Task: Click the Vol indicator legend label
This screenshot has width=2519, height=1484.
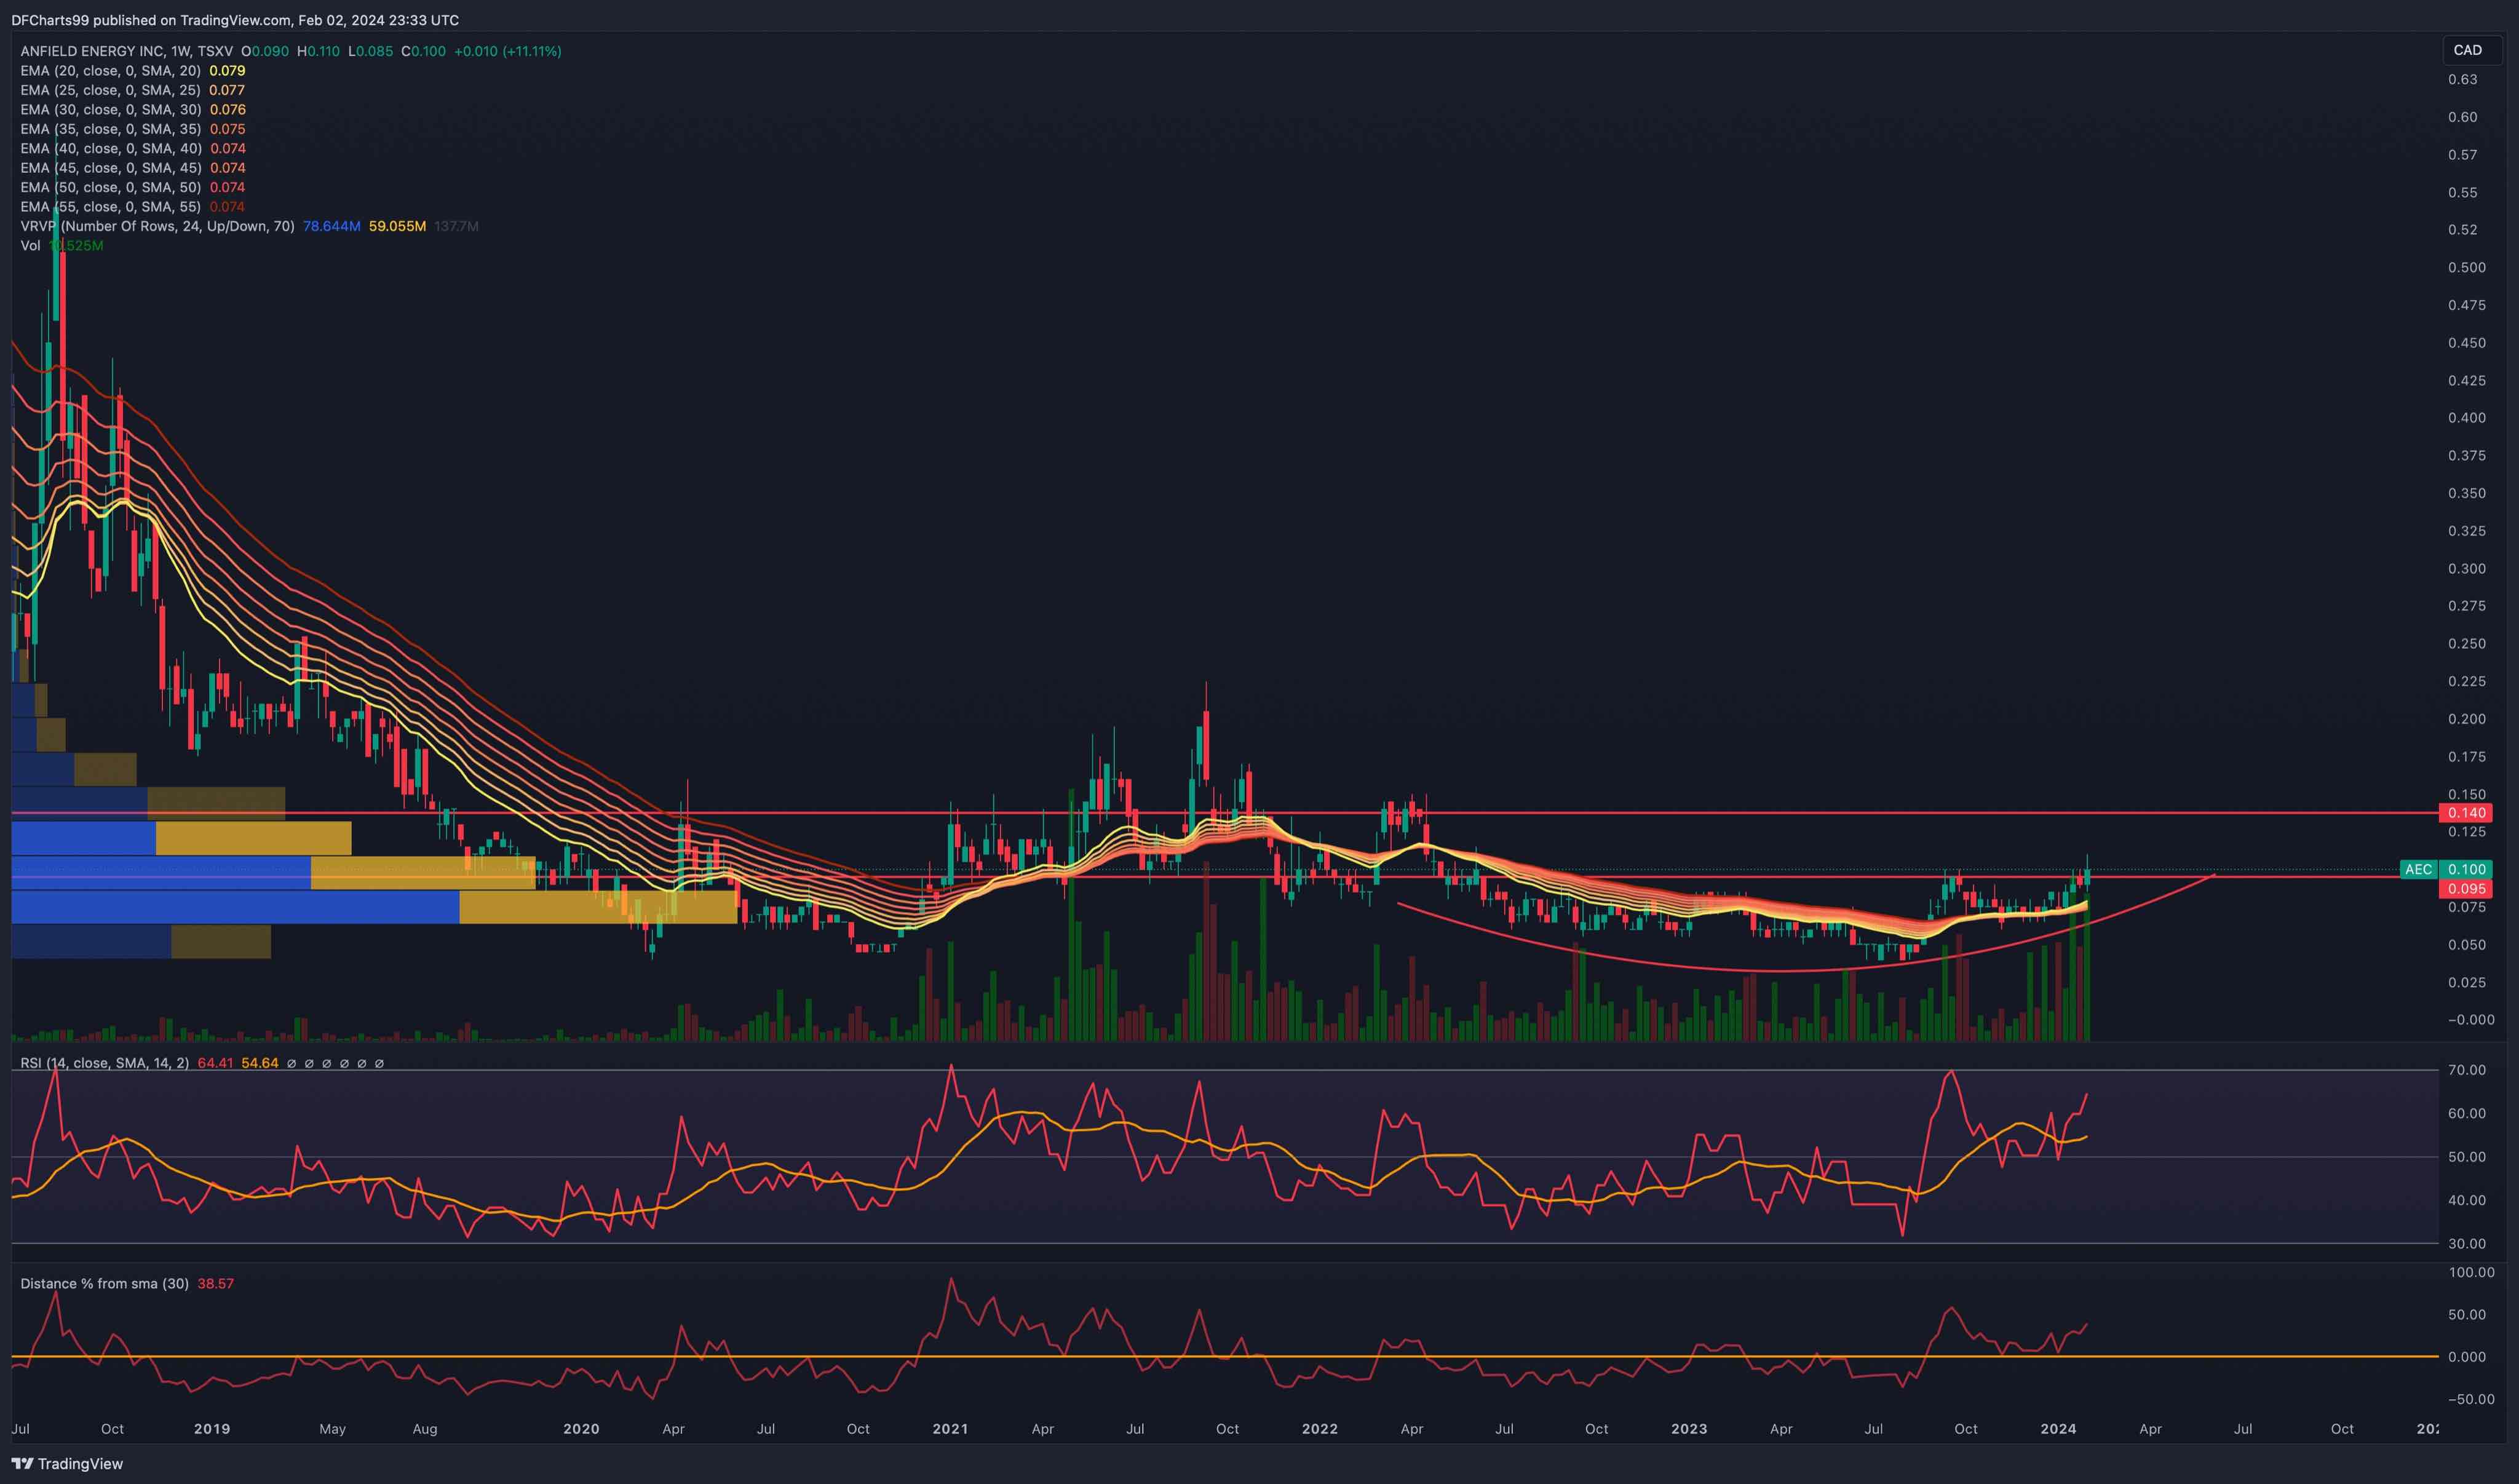Action: (30, 246)
